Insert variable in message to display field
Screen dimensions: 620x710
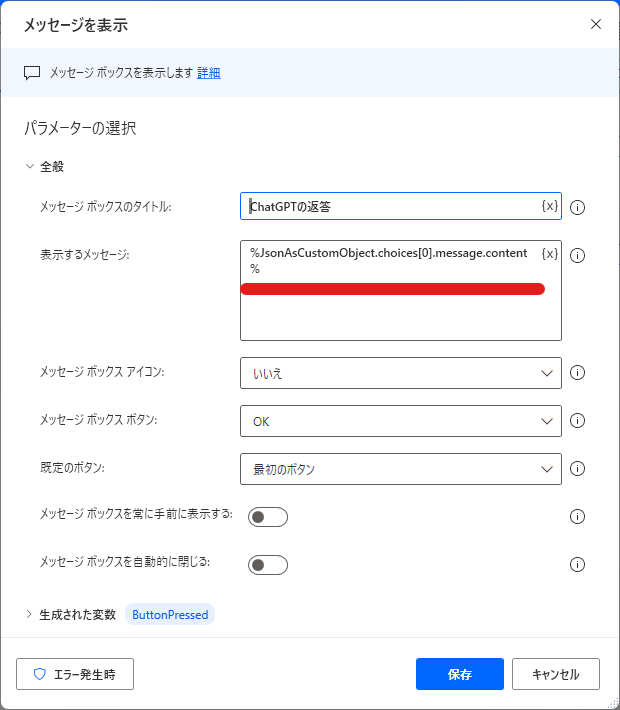point(550,254)
